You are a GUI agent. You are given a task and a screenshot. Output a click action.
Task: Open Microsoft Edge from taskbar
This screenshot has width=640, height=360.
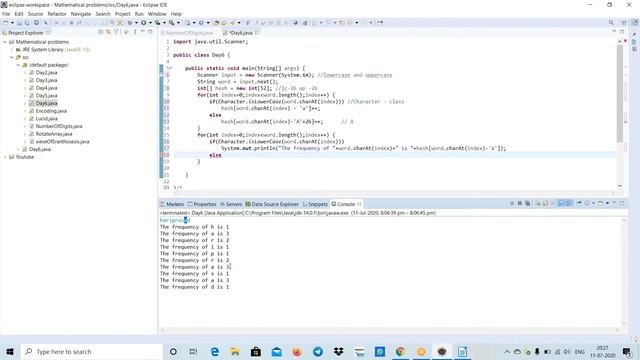214,351
